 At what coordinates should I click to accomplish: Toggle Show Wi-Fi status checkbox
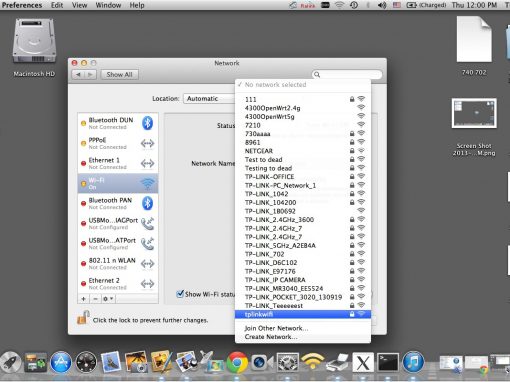180,294
